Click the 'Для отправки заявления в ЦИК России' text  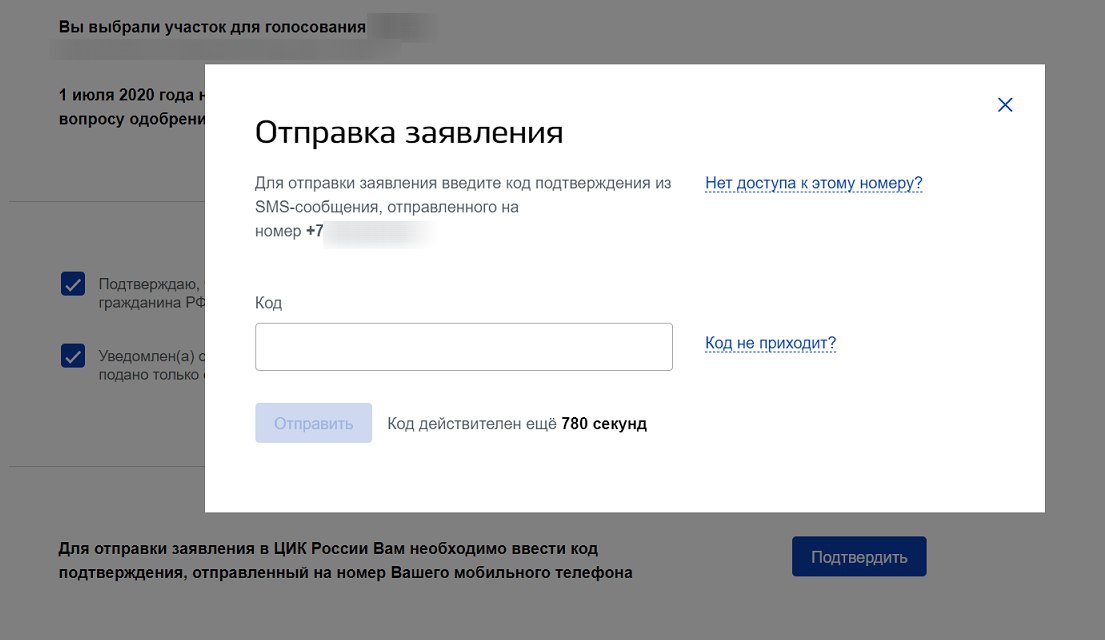click(216, 548)
